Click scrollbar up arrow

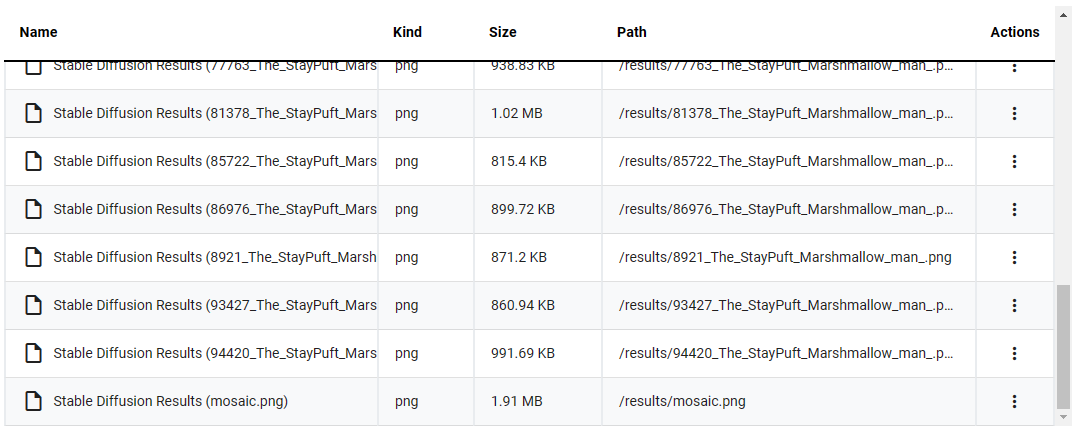point(1064,14)
